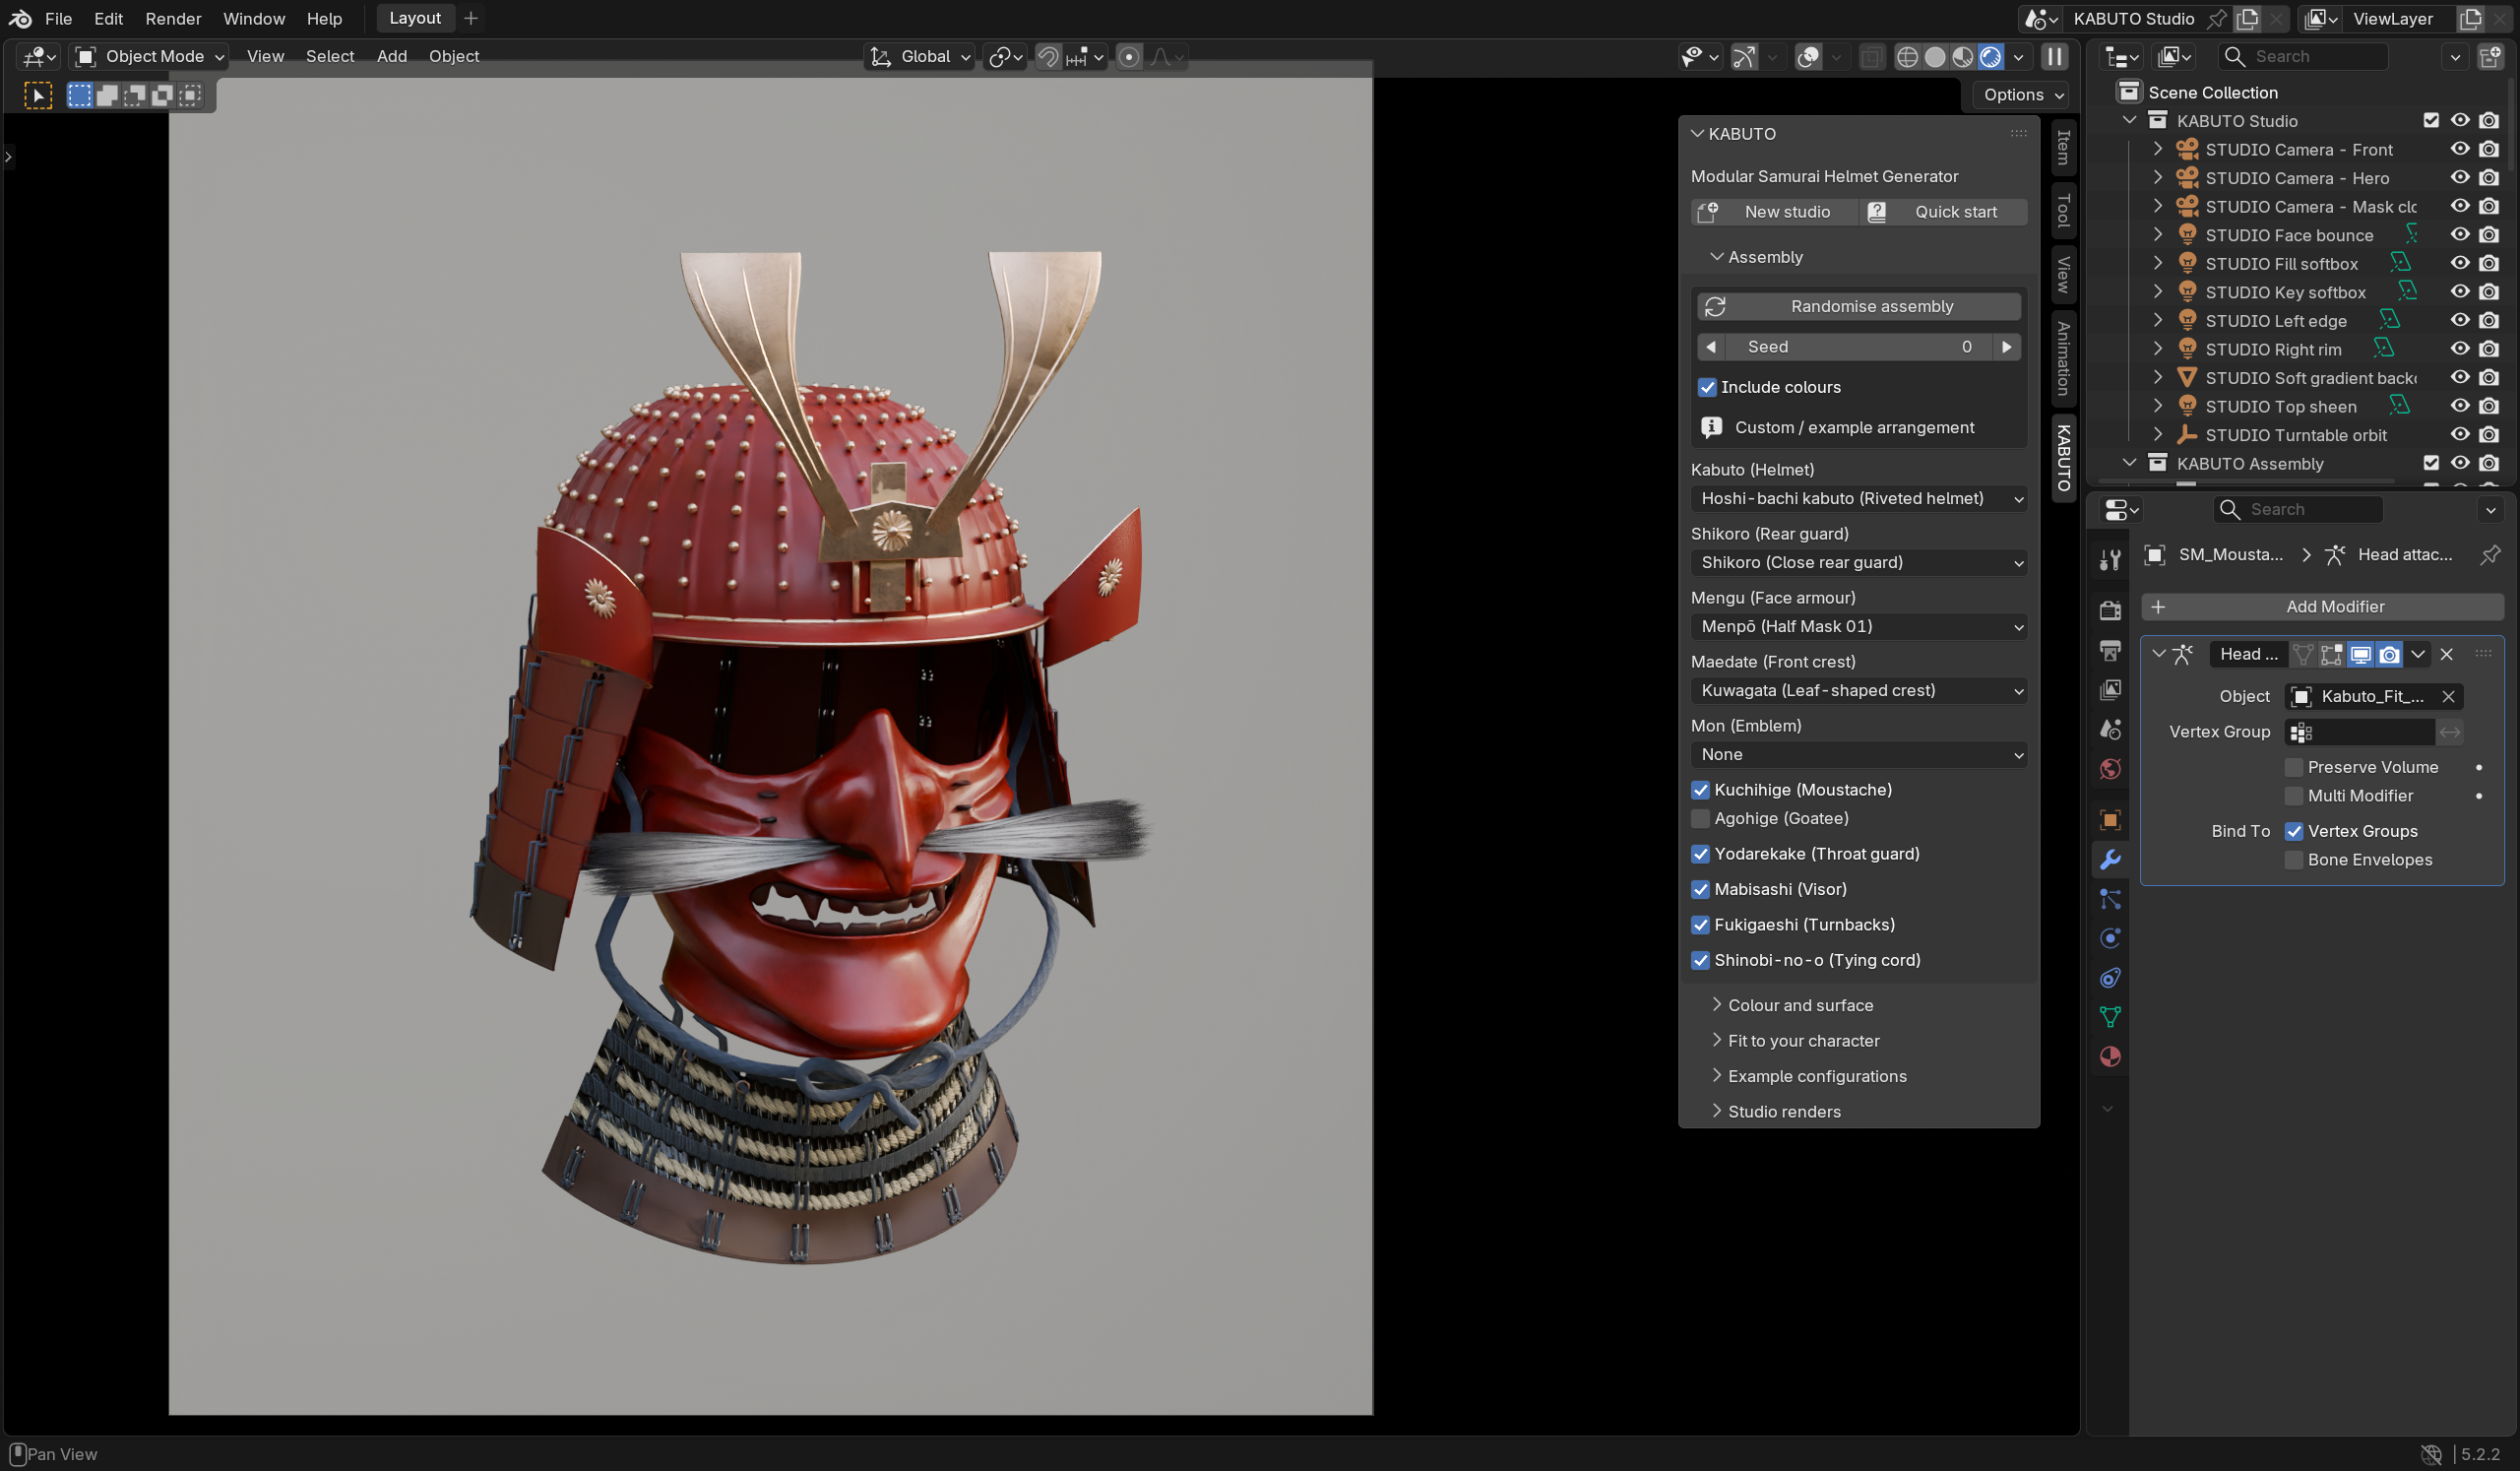The height and width of the screenshot is (1471, 2520).
Task: Click the Quick start button
Action: [1944, 212]
